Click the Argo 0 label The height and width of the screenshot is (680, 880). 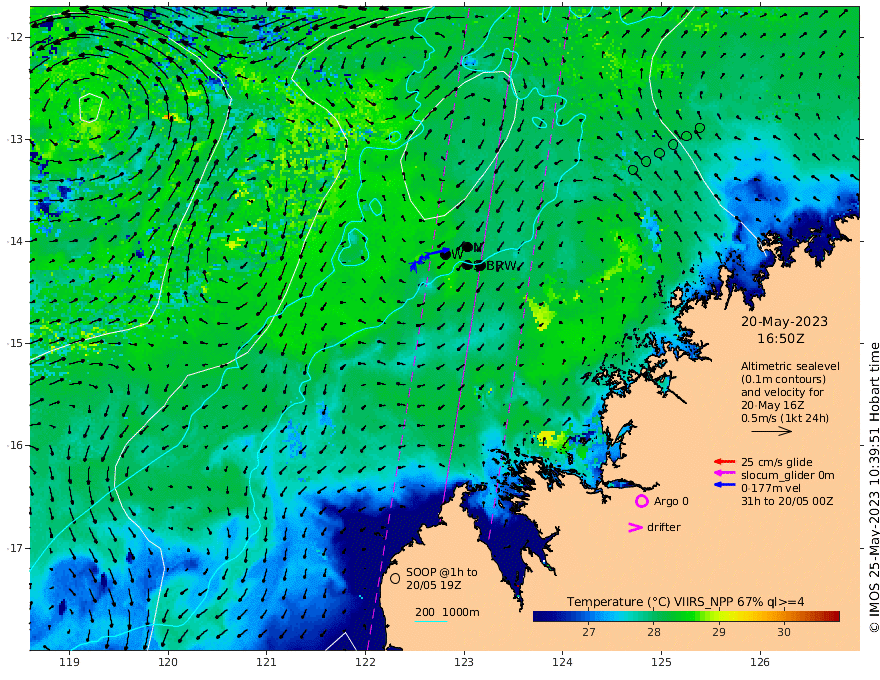pyautogui.click(x=671, y=501)
